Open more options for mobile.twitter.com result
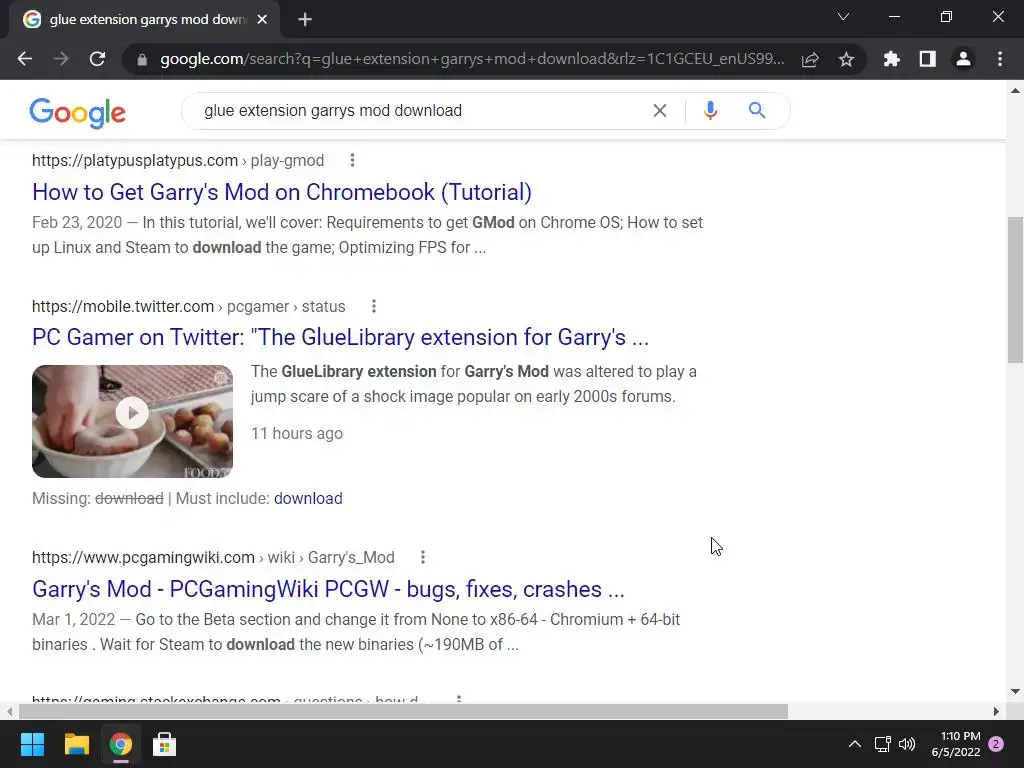1024x768 pixels. point(374,306)
